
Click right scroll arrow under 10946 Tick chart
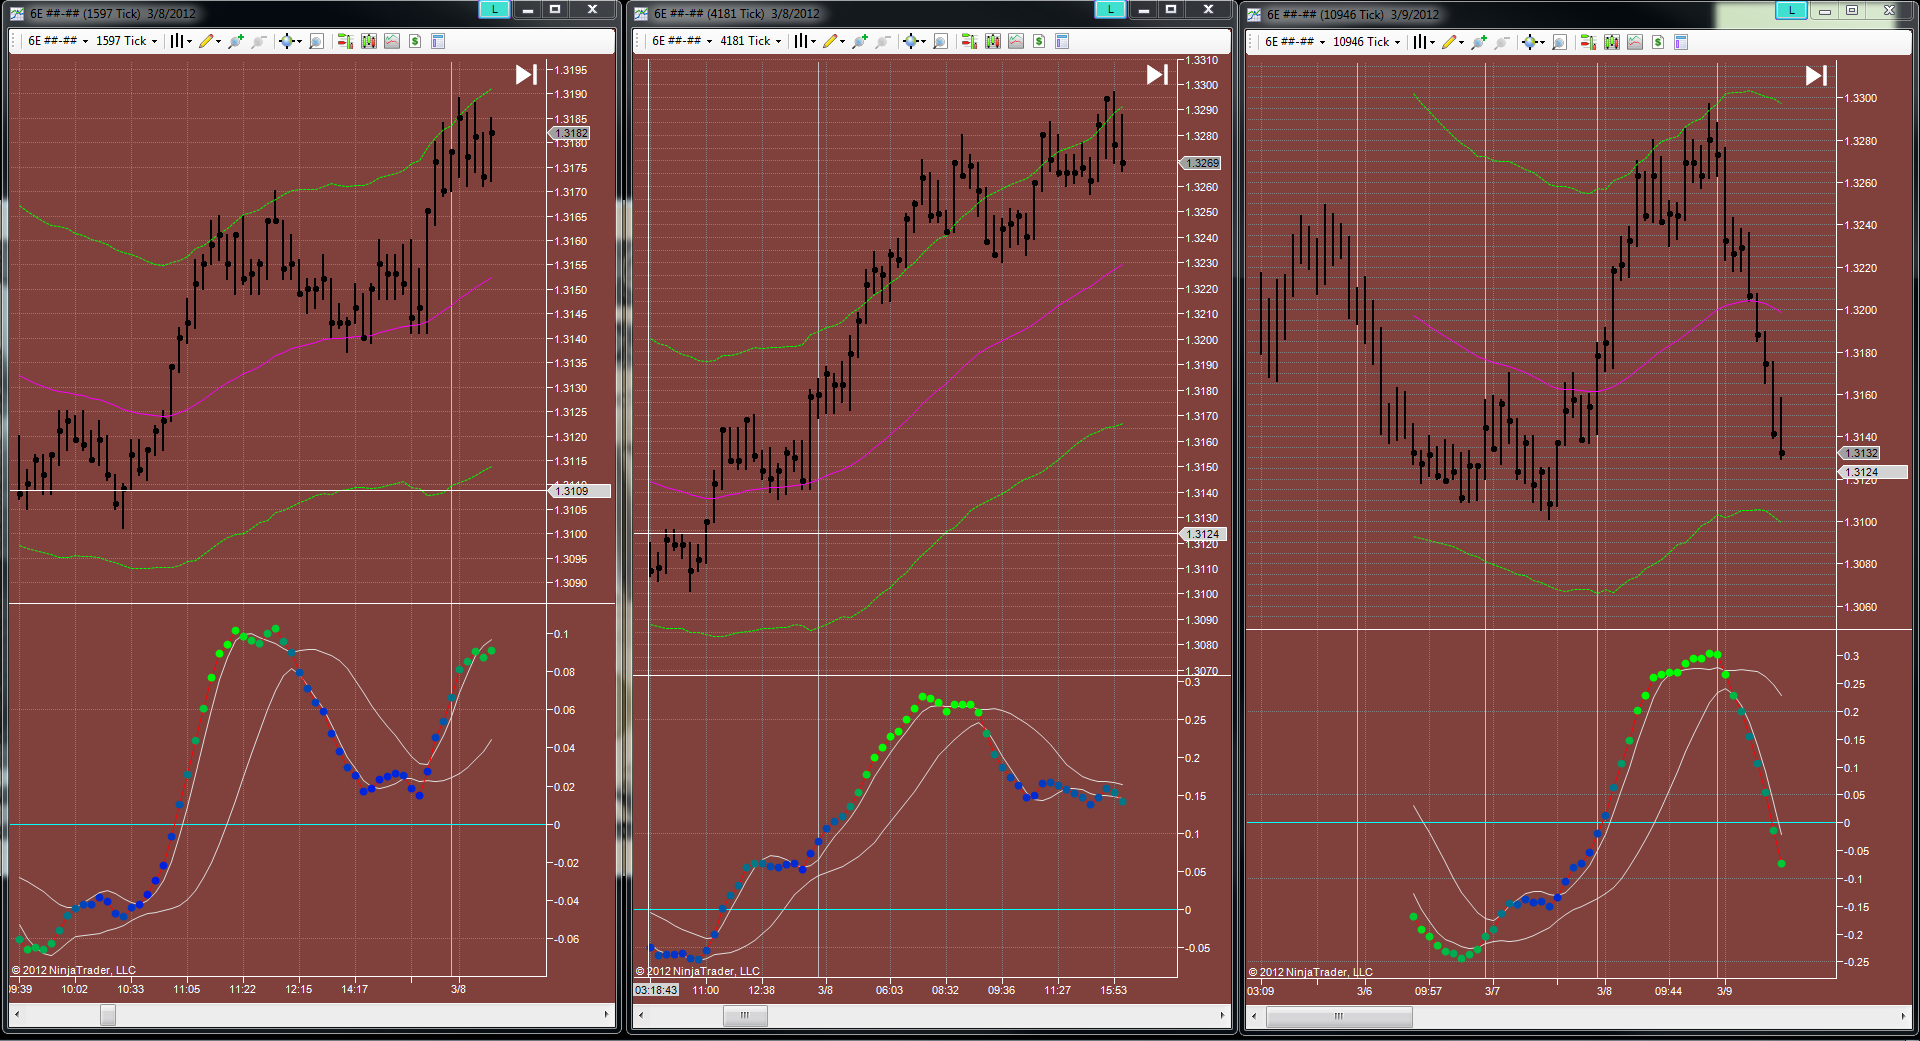[1902, 1017]
